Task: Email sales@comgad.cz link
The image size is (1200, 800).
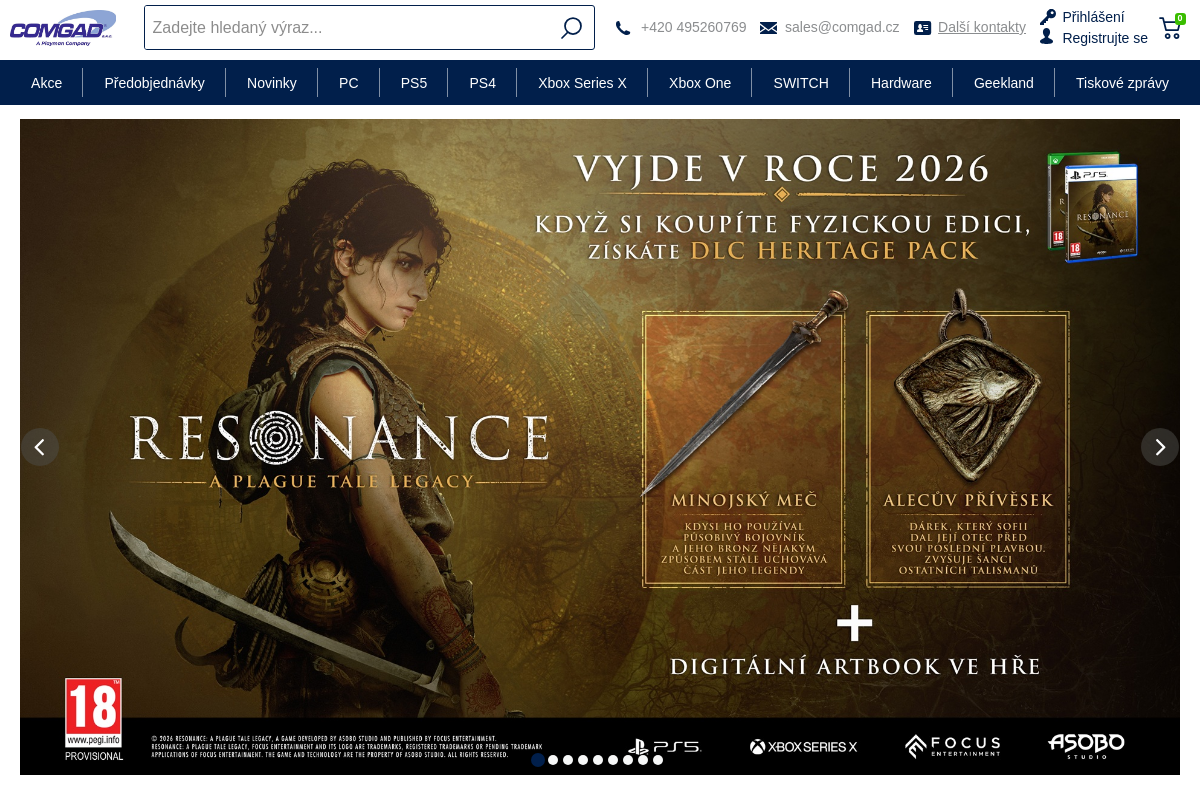Action: (842, 27)
